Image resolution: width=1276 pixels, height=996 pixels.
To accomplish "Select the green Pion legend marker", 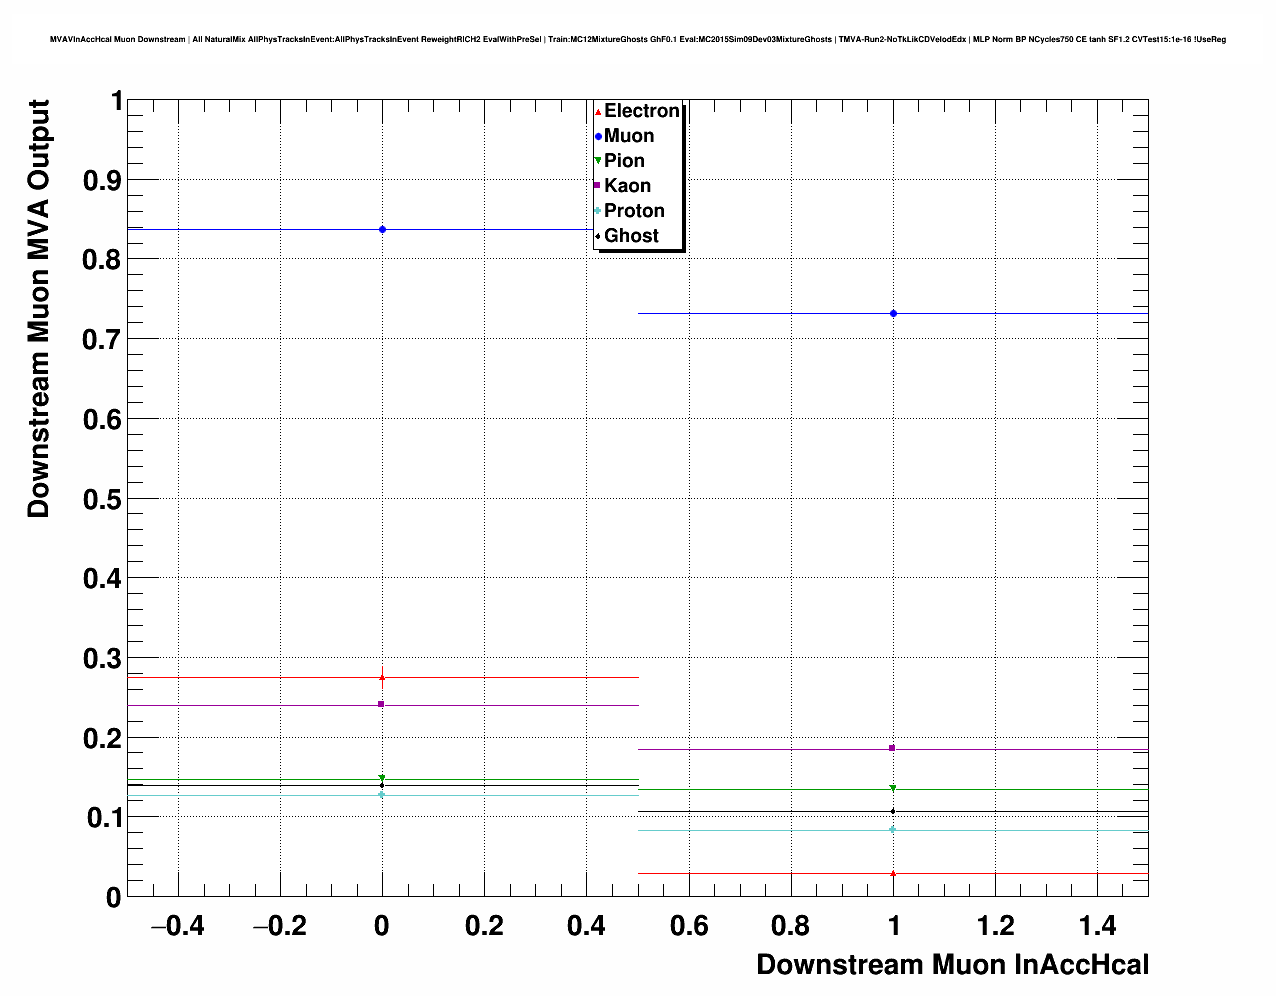I will (598, 161).
